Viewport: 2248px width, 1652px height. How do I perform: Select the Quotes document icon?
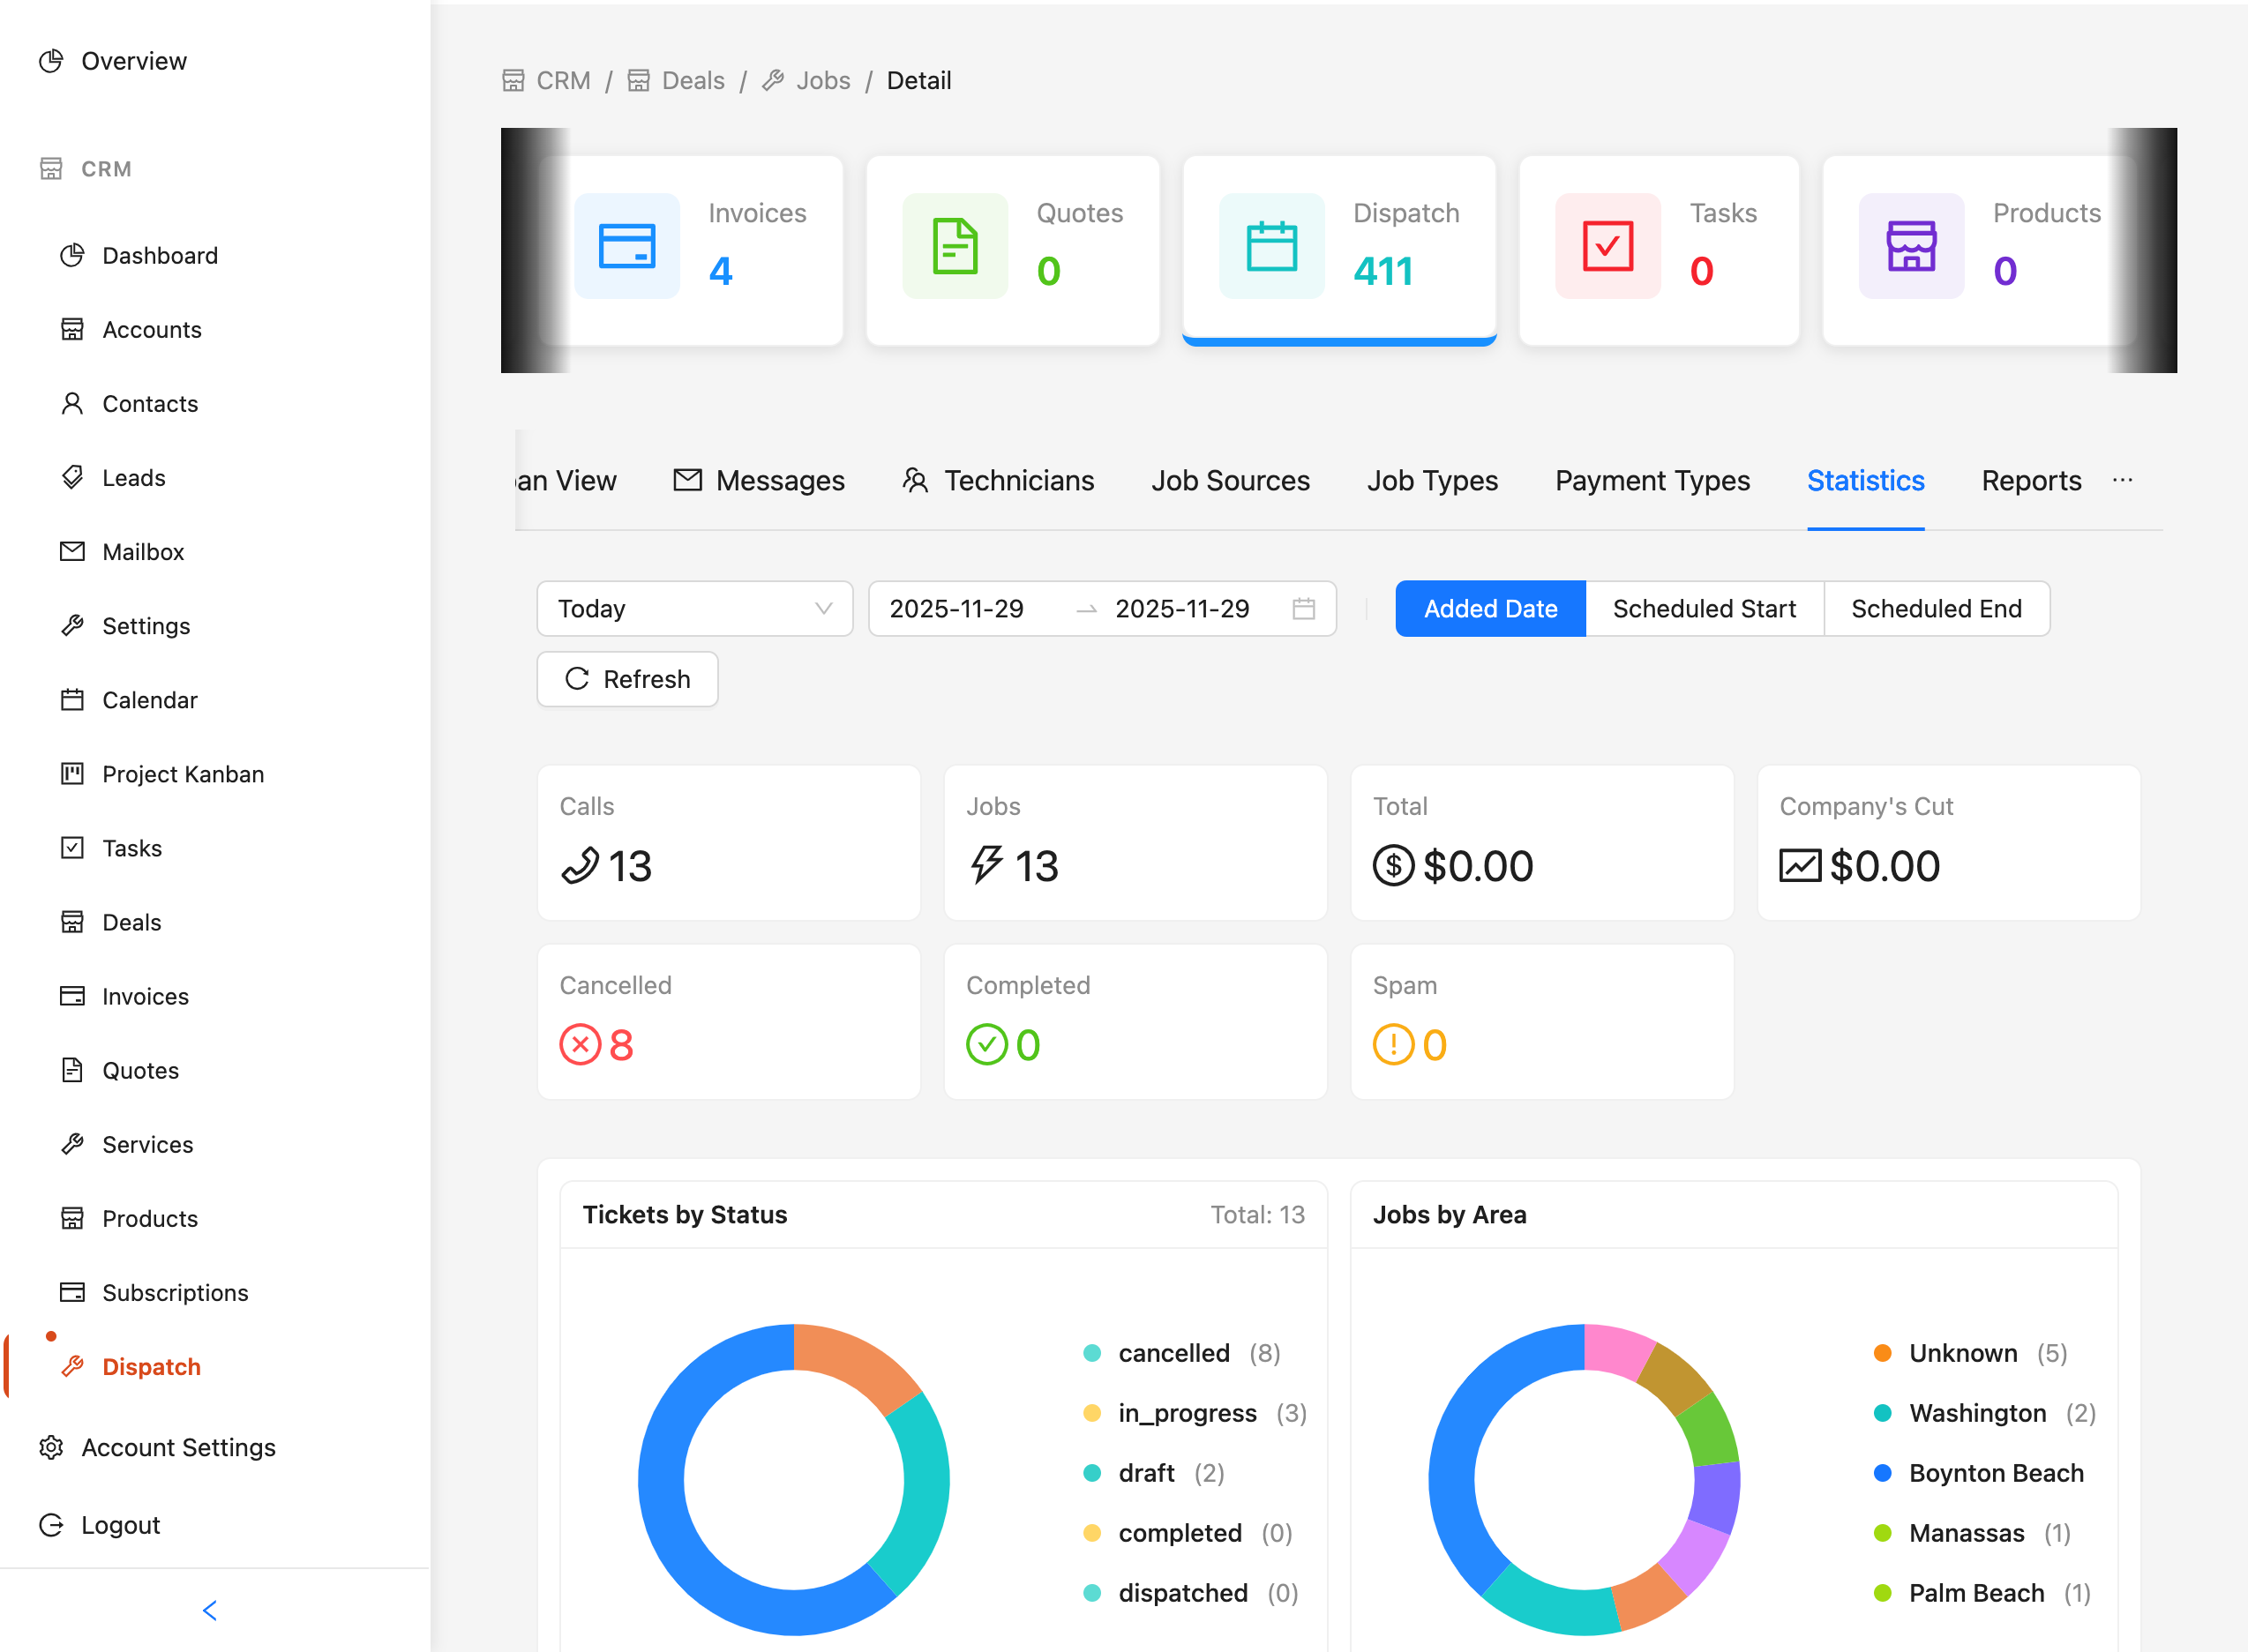pyautogui.click(x=954, y=246)
